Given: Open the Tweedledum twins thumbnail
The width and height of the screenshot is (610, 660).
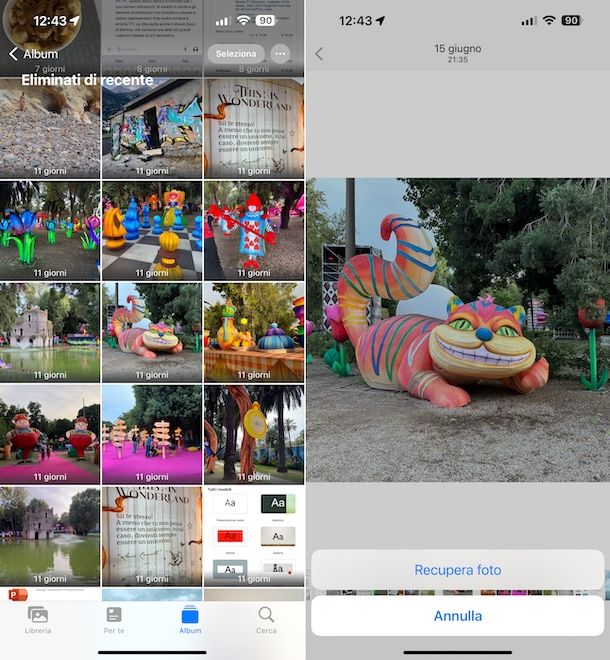Looking at the screenshot, I should click(x=50, y=434).
